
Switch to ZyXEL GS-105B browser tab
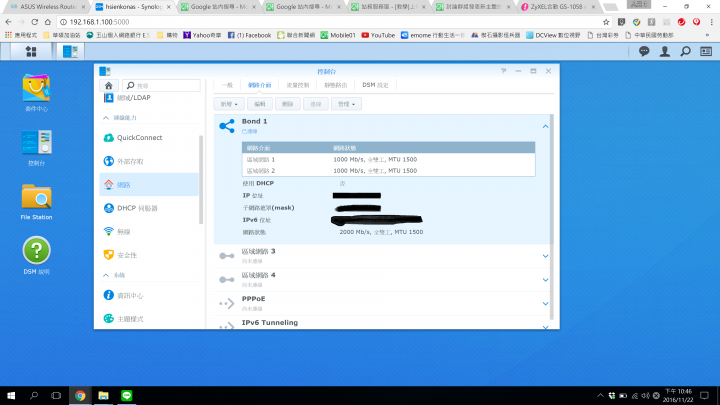coord(558,7)
